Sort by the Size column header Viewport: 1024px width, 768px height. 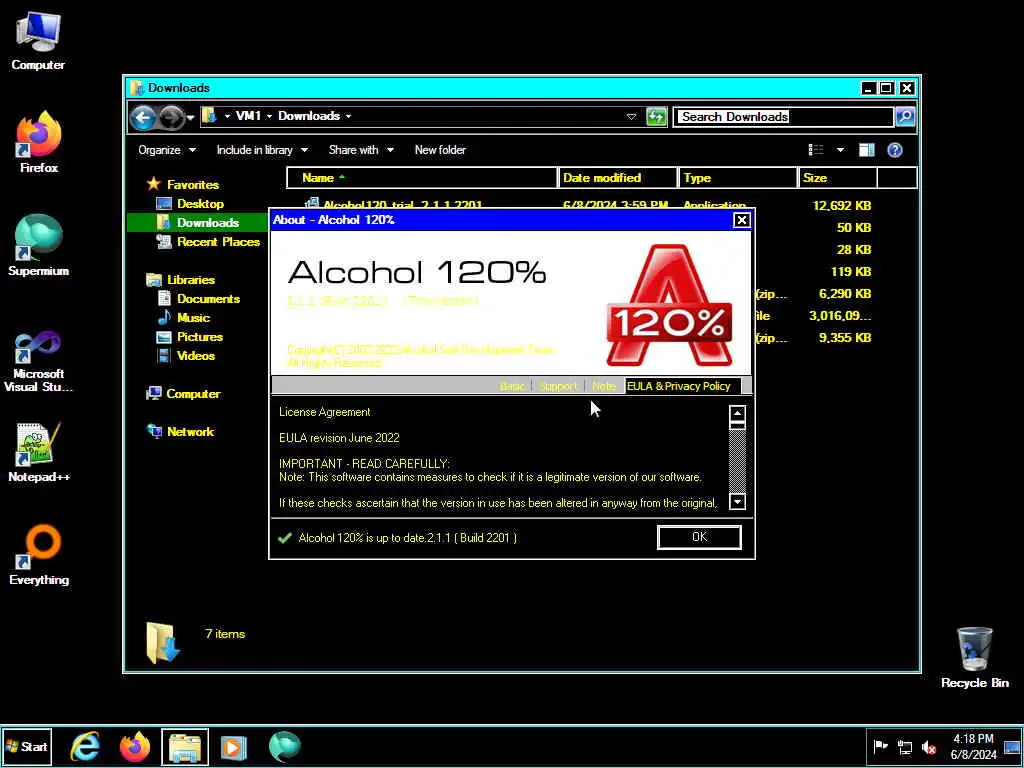837,178
